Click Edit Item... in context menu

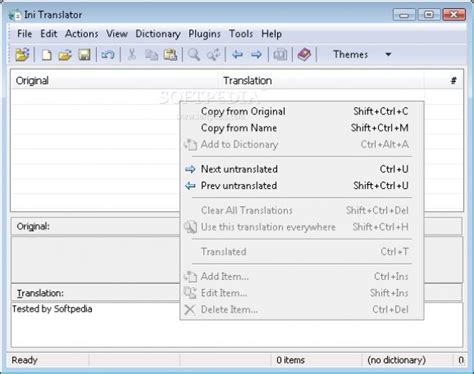tap(302, 293)
